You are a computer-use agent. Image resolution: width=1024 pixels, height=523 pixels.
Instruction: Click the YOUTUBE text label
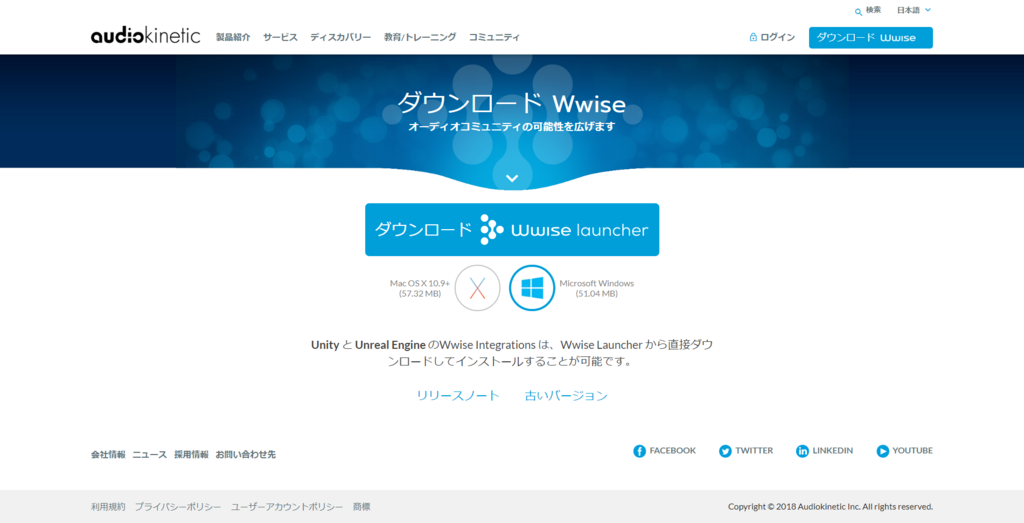[913, 451]
